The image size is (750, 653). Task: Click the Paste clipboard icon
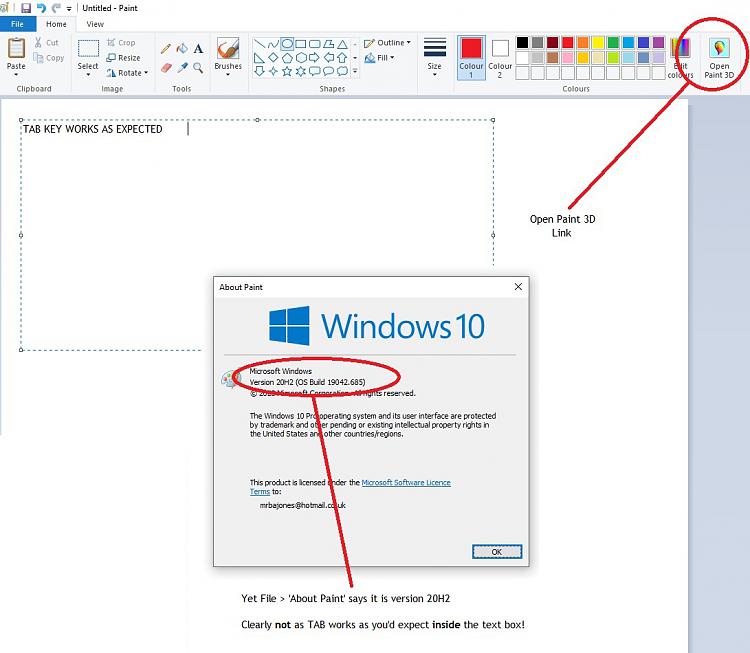[16, 48]
